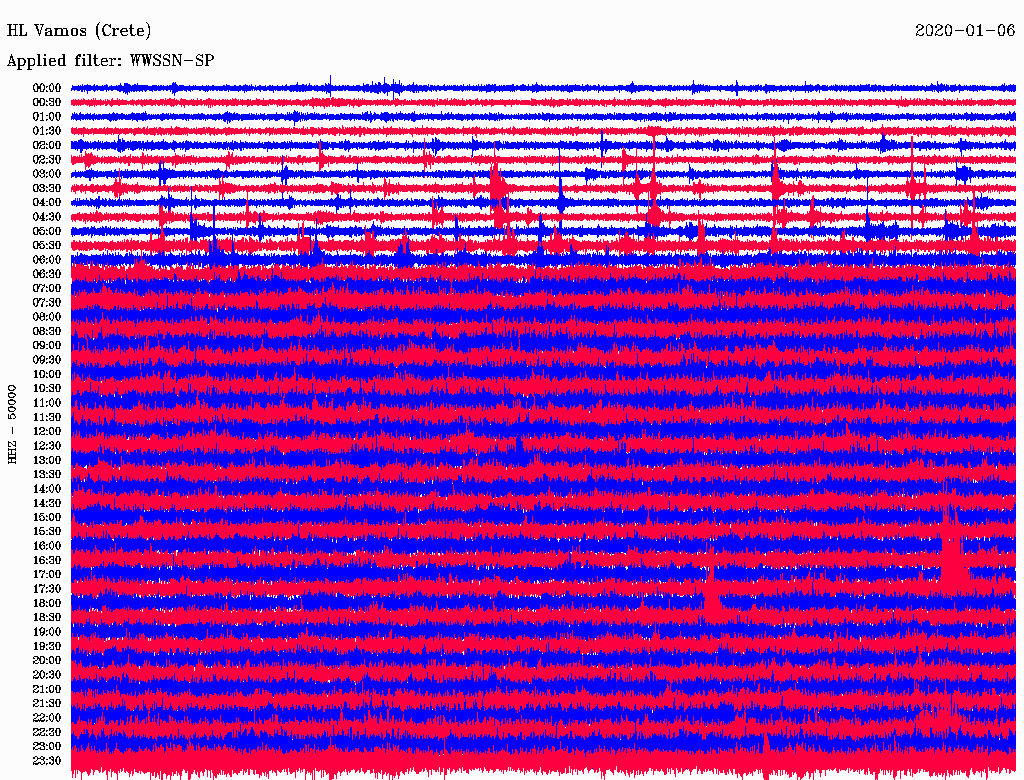Click the 23:00 time label
Screen dimensions: 1024x780
[47, 746]
